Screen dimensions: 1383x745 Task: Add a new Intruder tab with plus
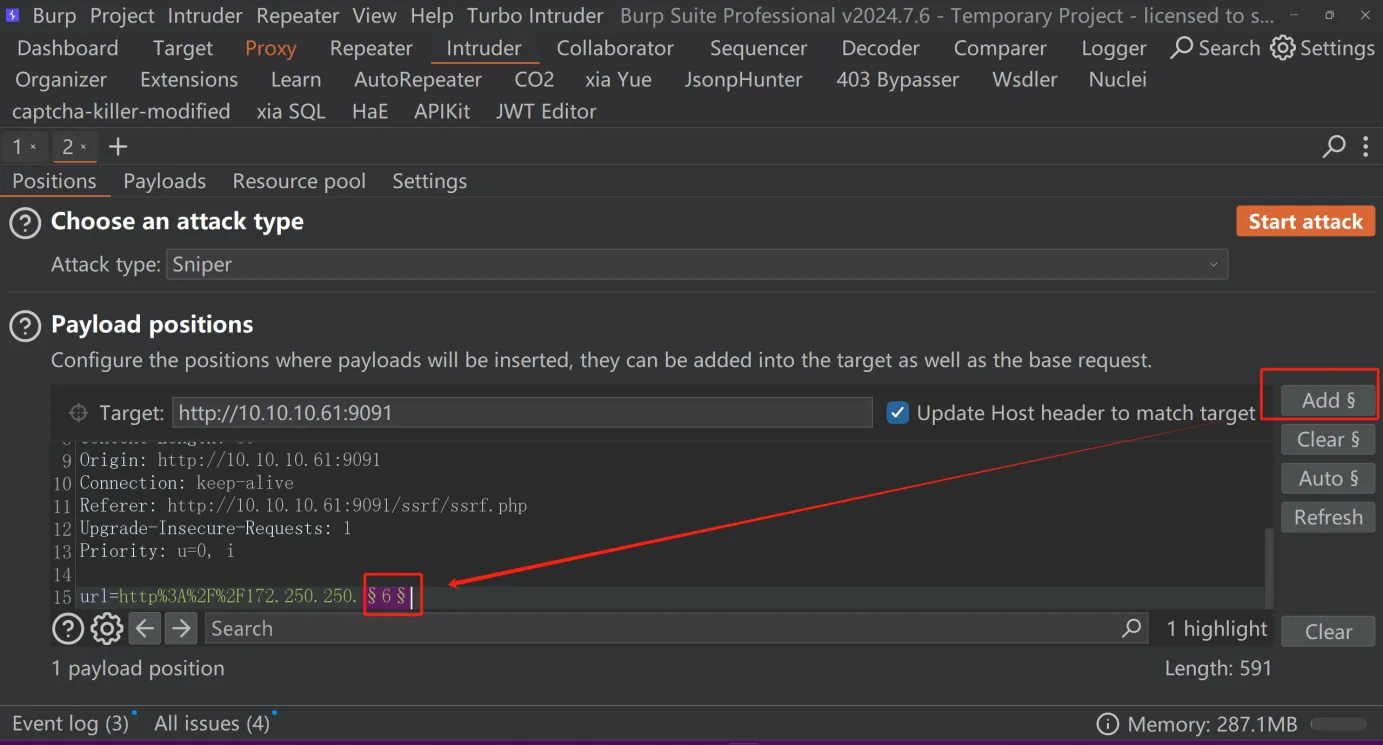[118, 147]
